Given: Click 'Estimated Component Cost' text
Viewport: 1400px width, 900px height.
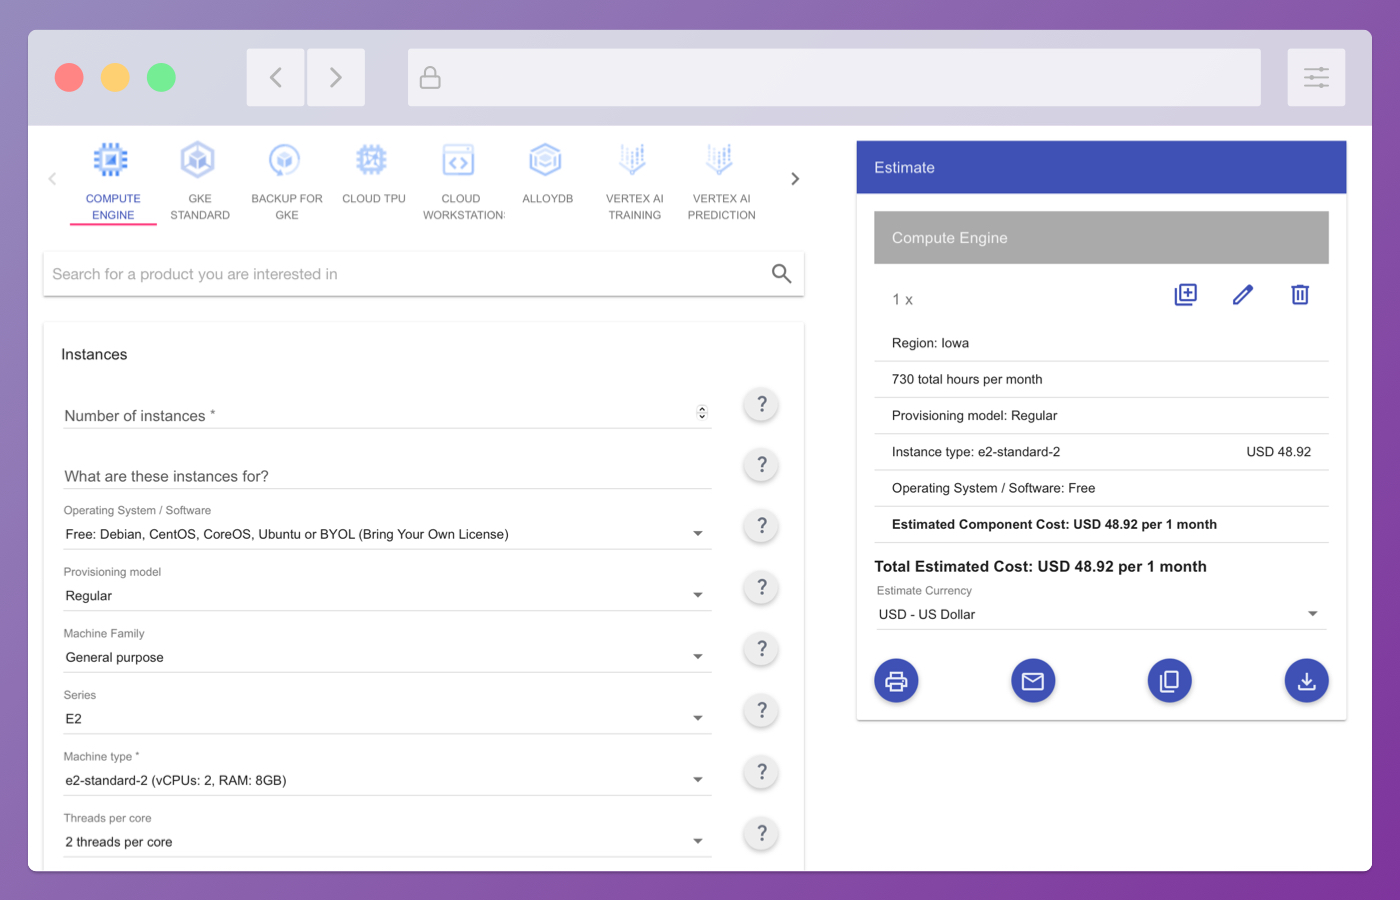Looking at the screenshot, I should coord(1054,524).
